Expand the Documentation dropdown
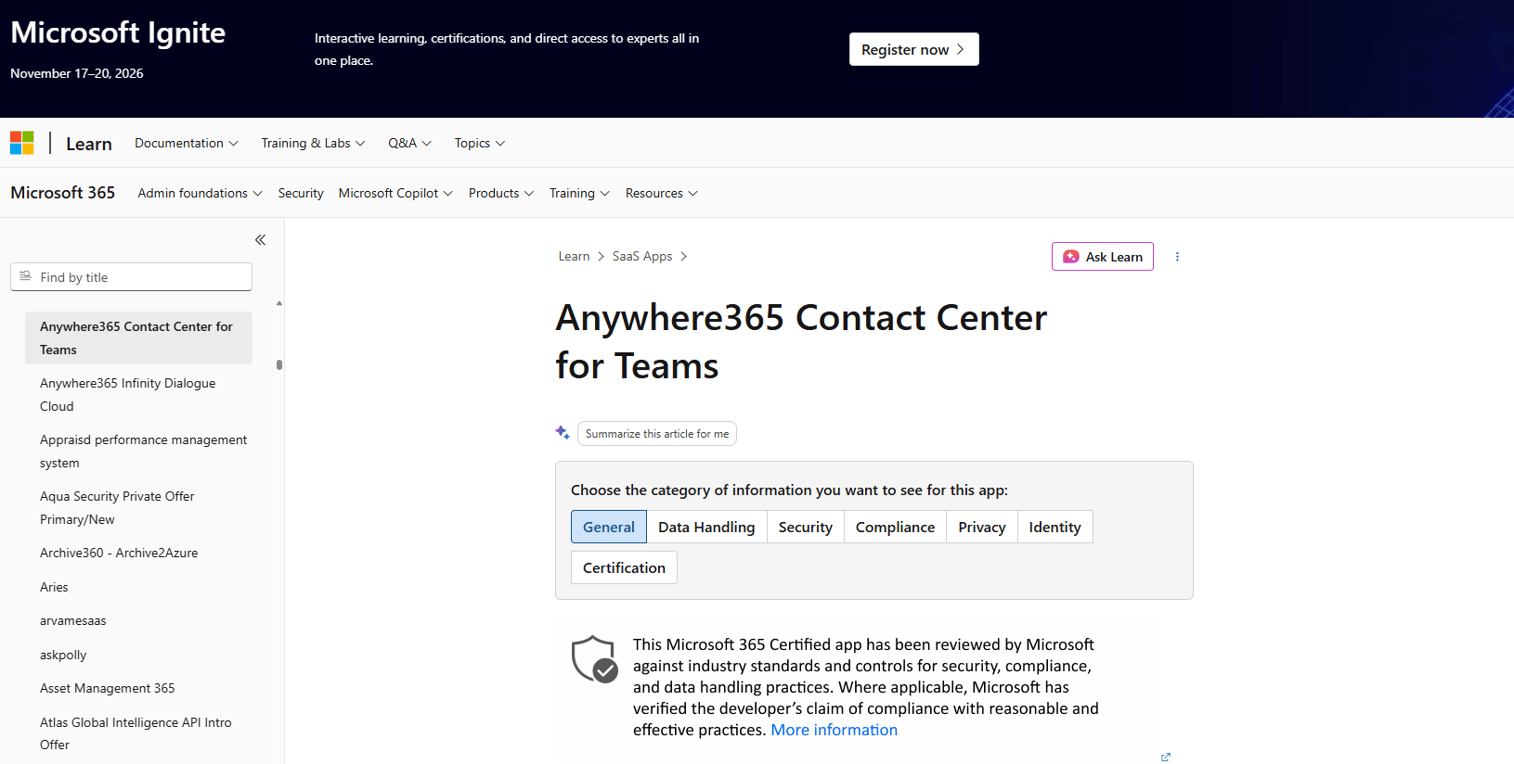Screen dimensions: 1514x764 click(x=187, y=143)
